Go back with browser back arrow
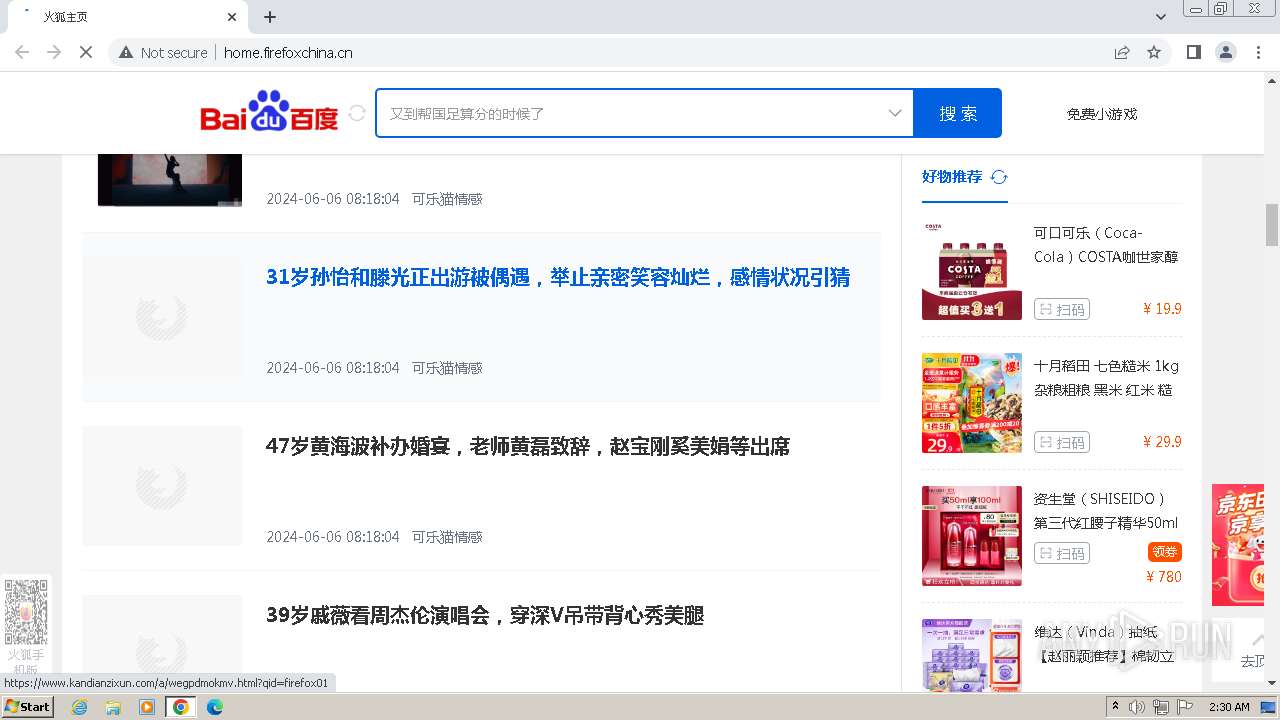Viewport: 1280px width, 720px height. coord(22,52)
